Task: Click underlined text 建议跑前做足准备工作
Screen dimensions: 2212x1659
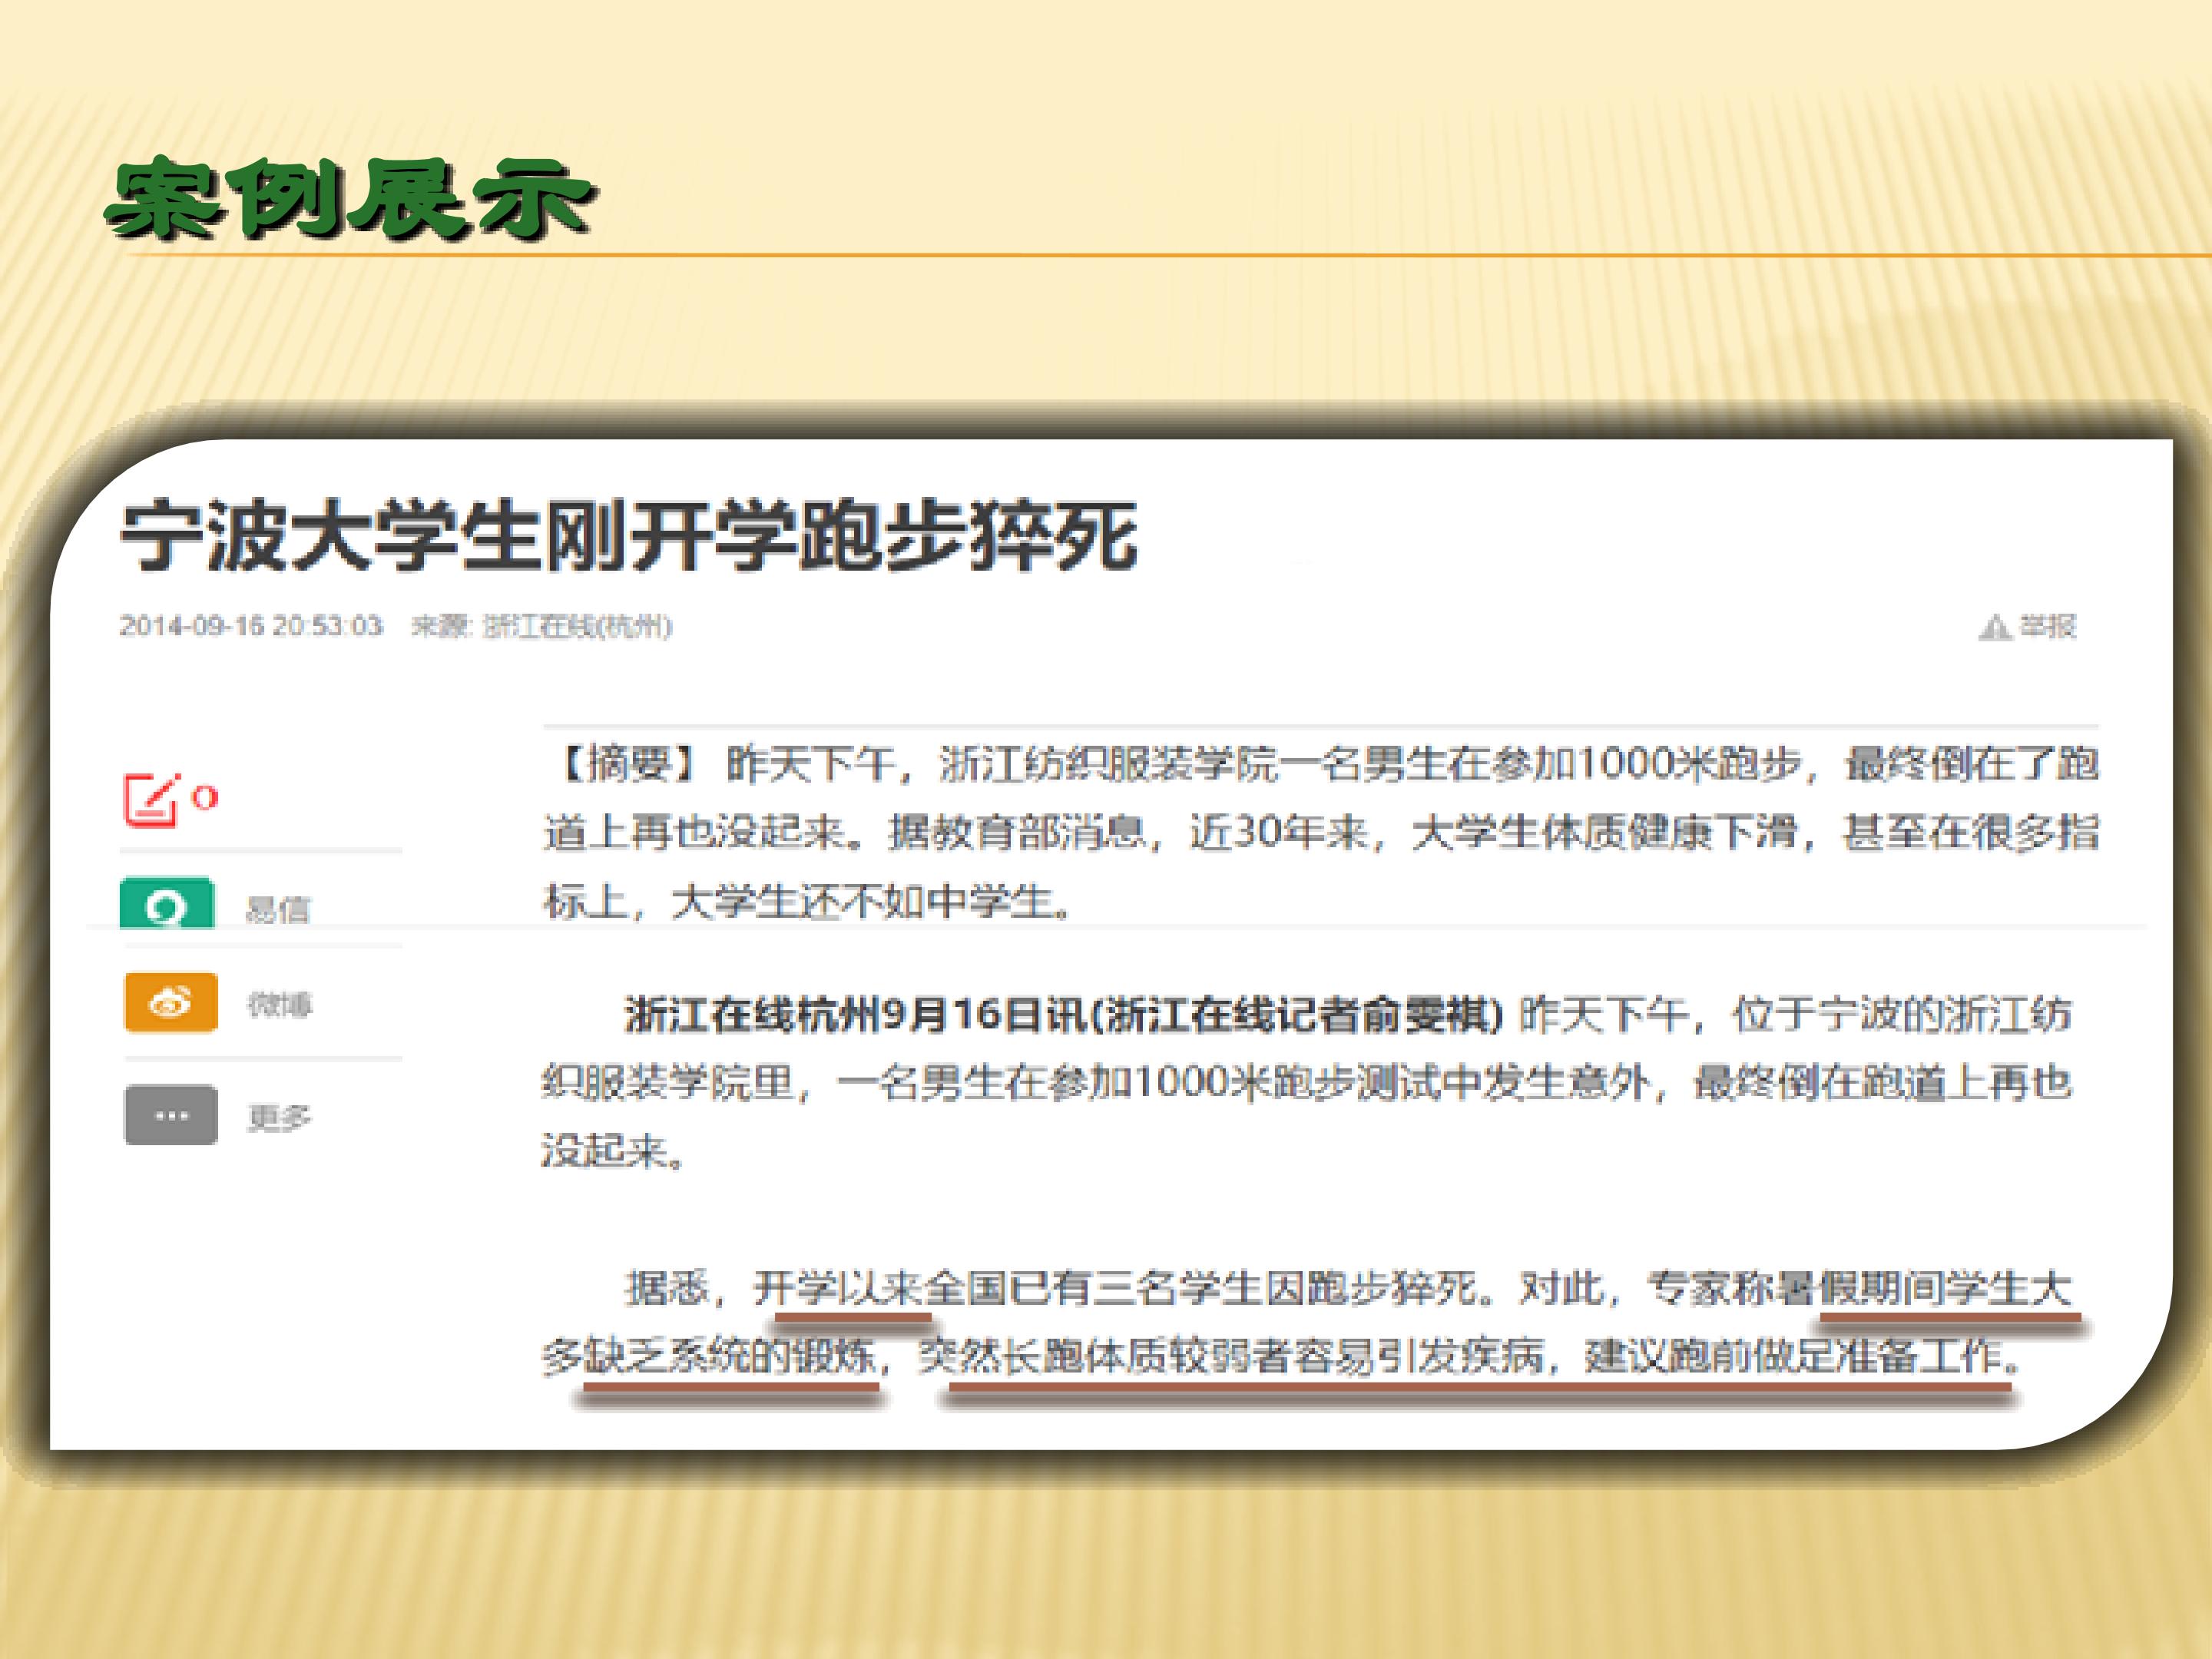Action: (1797, 1356)
